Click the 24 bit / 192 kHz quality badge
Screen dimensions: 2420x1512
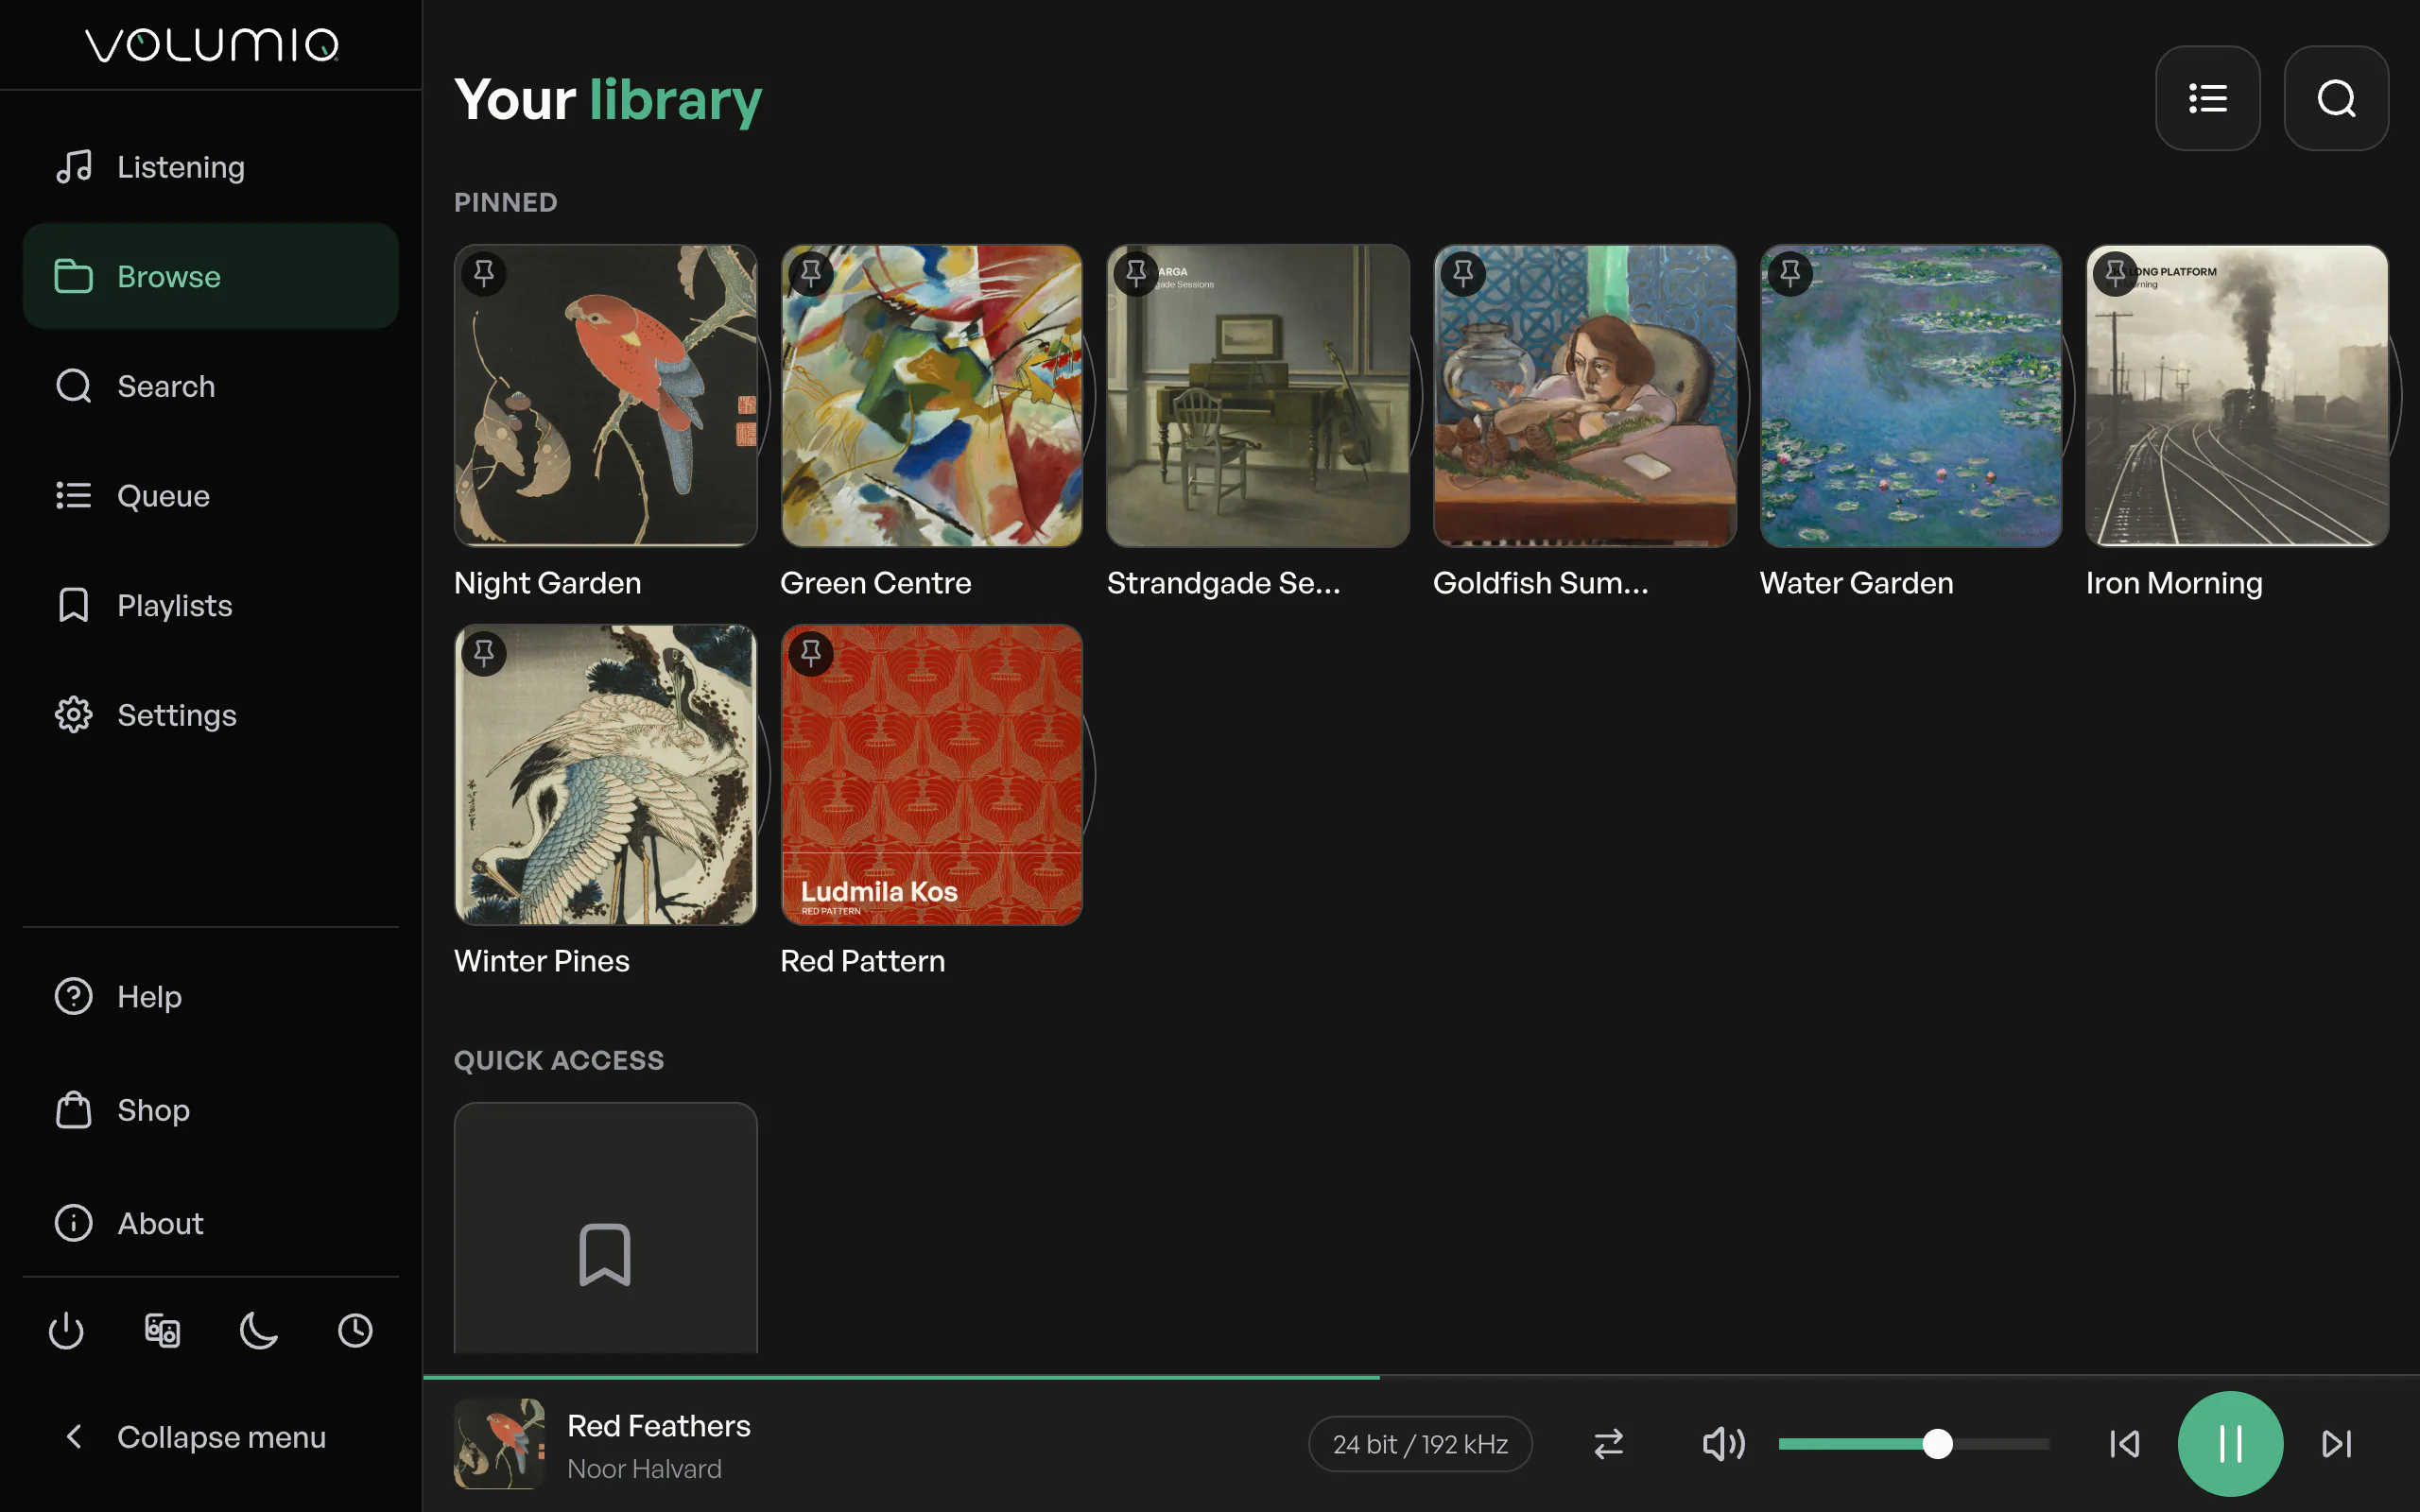point(1419,1443)
